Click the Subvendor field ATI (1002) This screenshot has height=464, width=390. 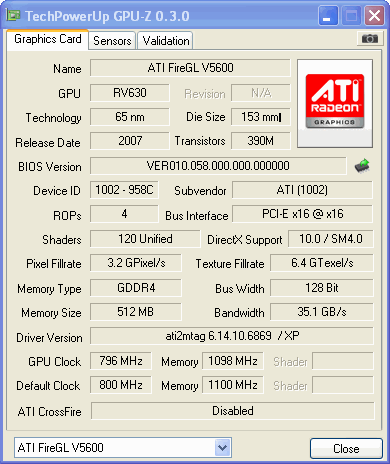302,190
